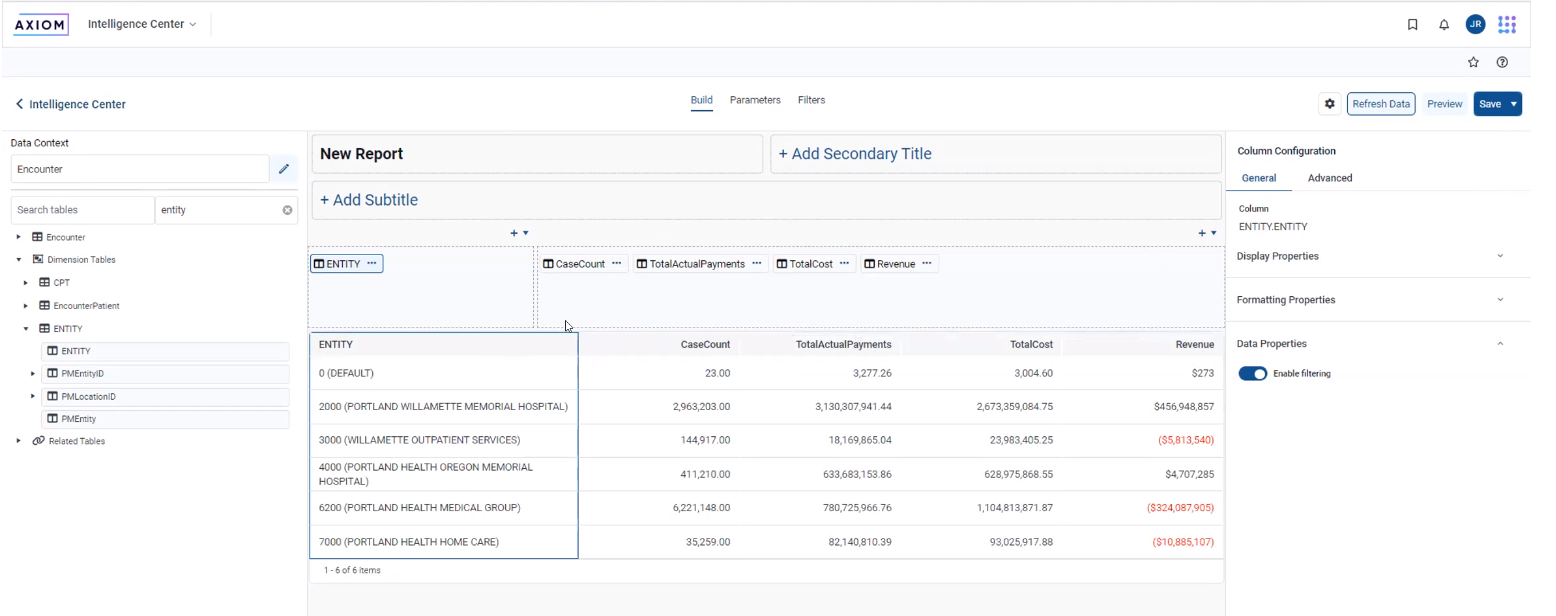Toggle Enable filtering switch

click(x=1252, y=374)
